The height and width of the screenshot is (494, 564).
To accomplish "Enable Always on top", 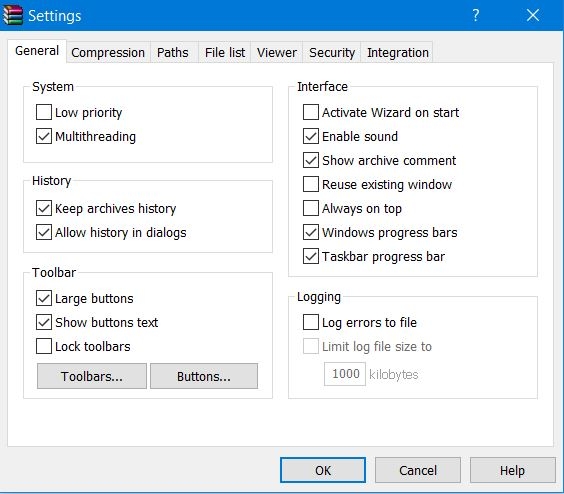I will (311, 208).
